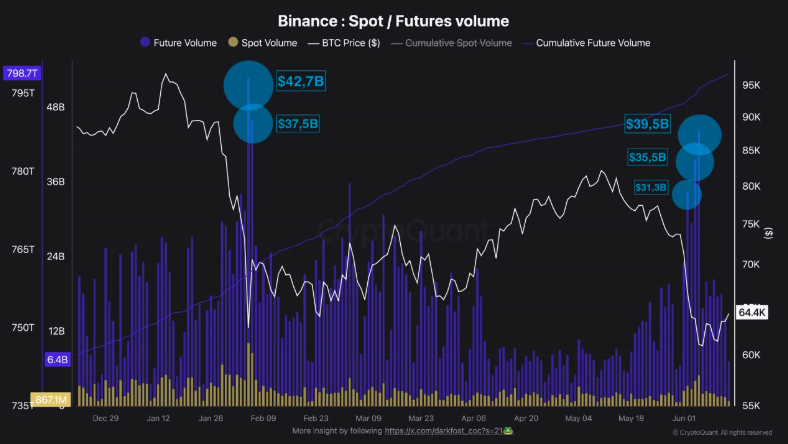Click the Dec 29 date axis label
This screenshot has width=788, height=444.
click(106, 418)
